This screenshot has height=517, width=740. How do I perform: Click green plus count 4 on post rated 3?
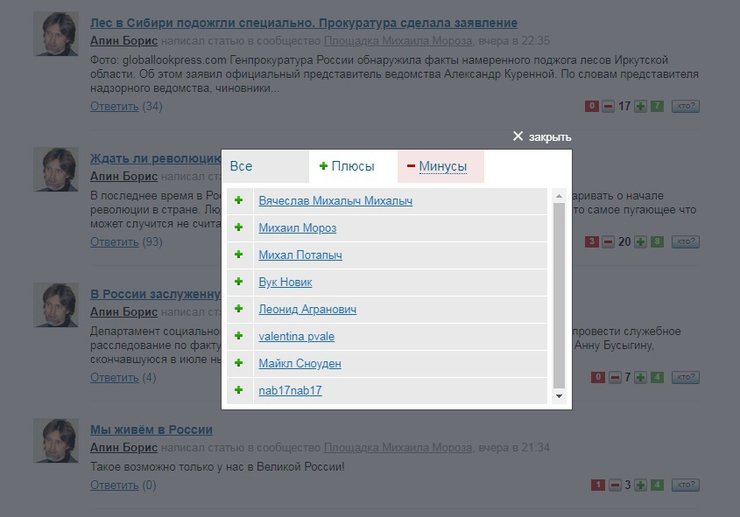(657, 485)
